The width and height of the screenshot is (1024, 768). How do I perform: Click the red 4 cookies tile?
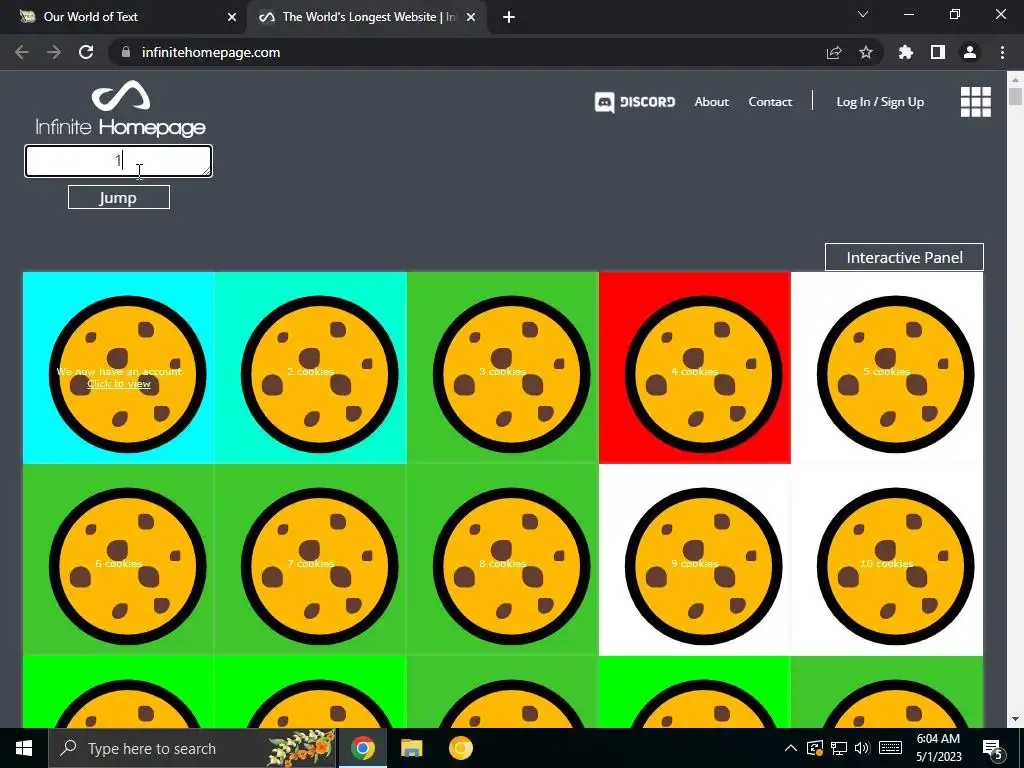point(695,368)
